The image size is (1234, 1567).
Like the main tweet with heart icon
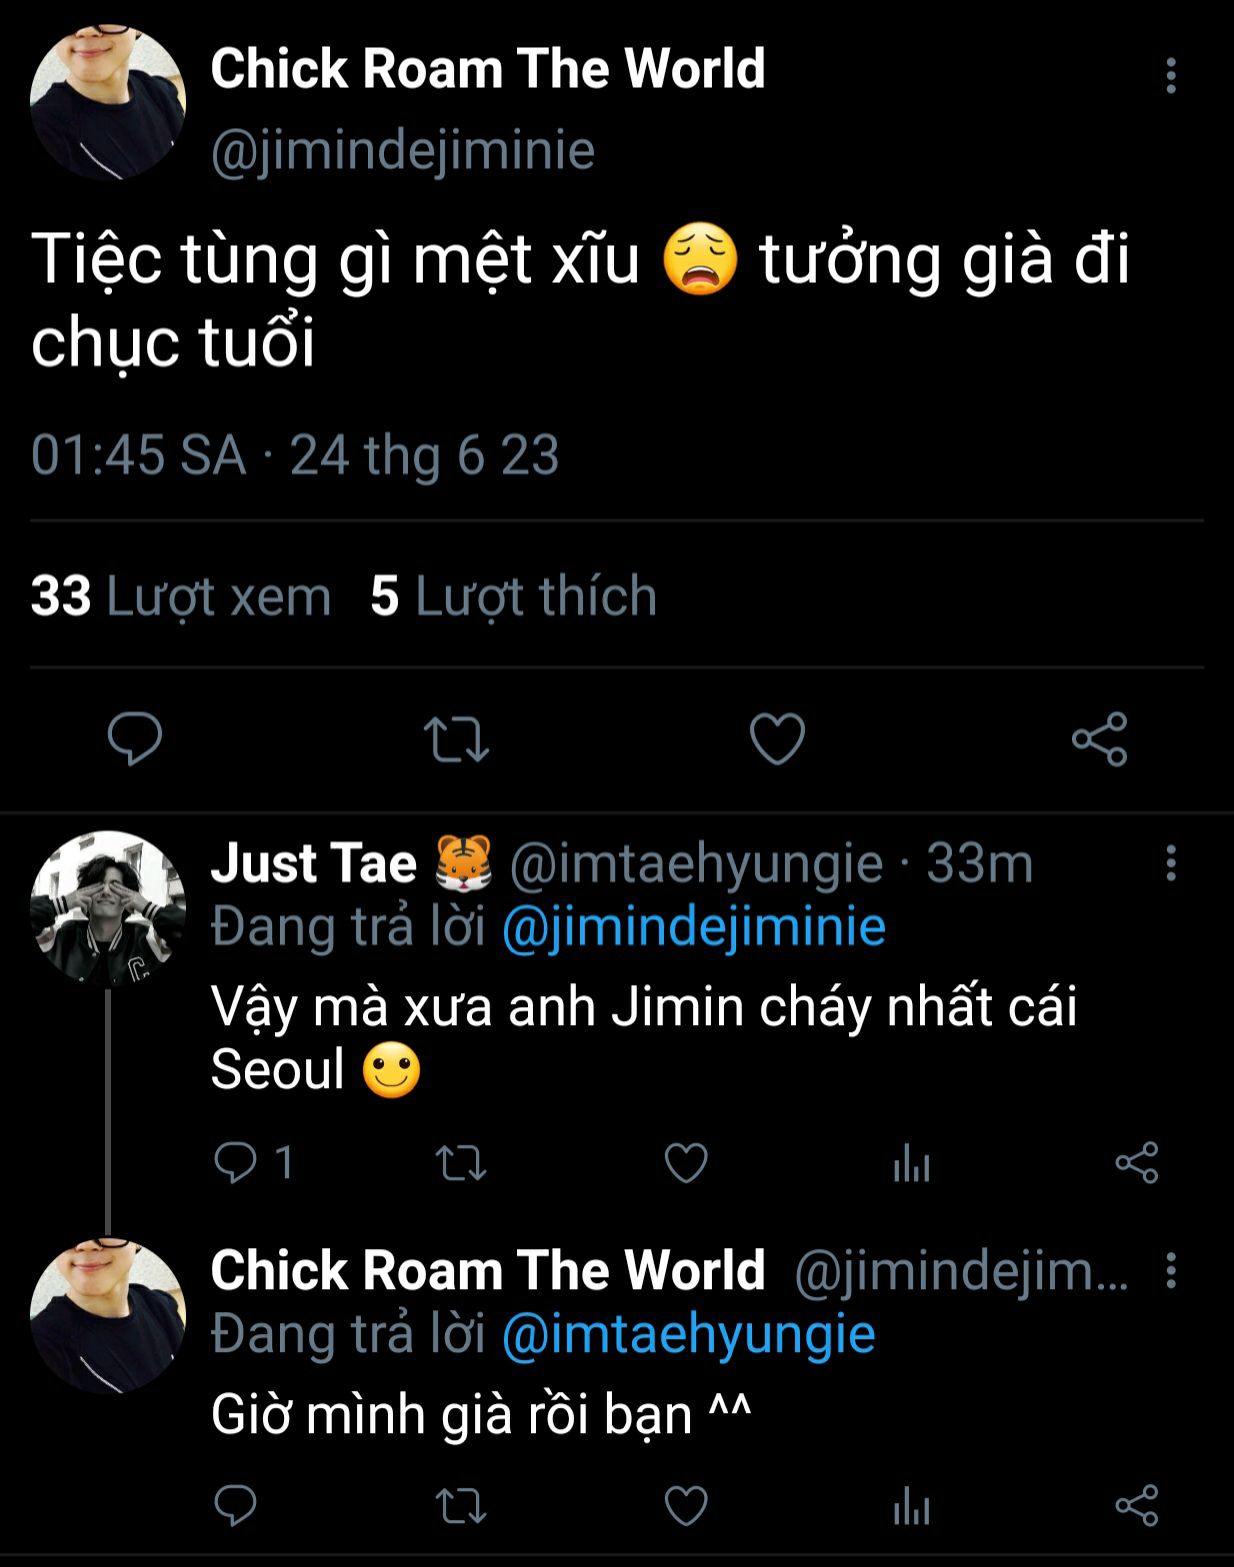coord(777,740)
